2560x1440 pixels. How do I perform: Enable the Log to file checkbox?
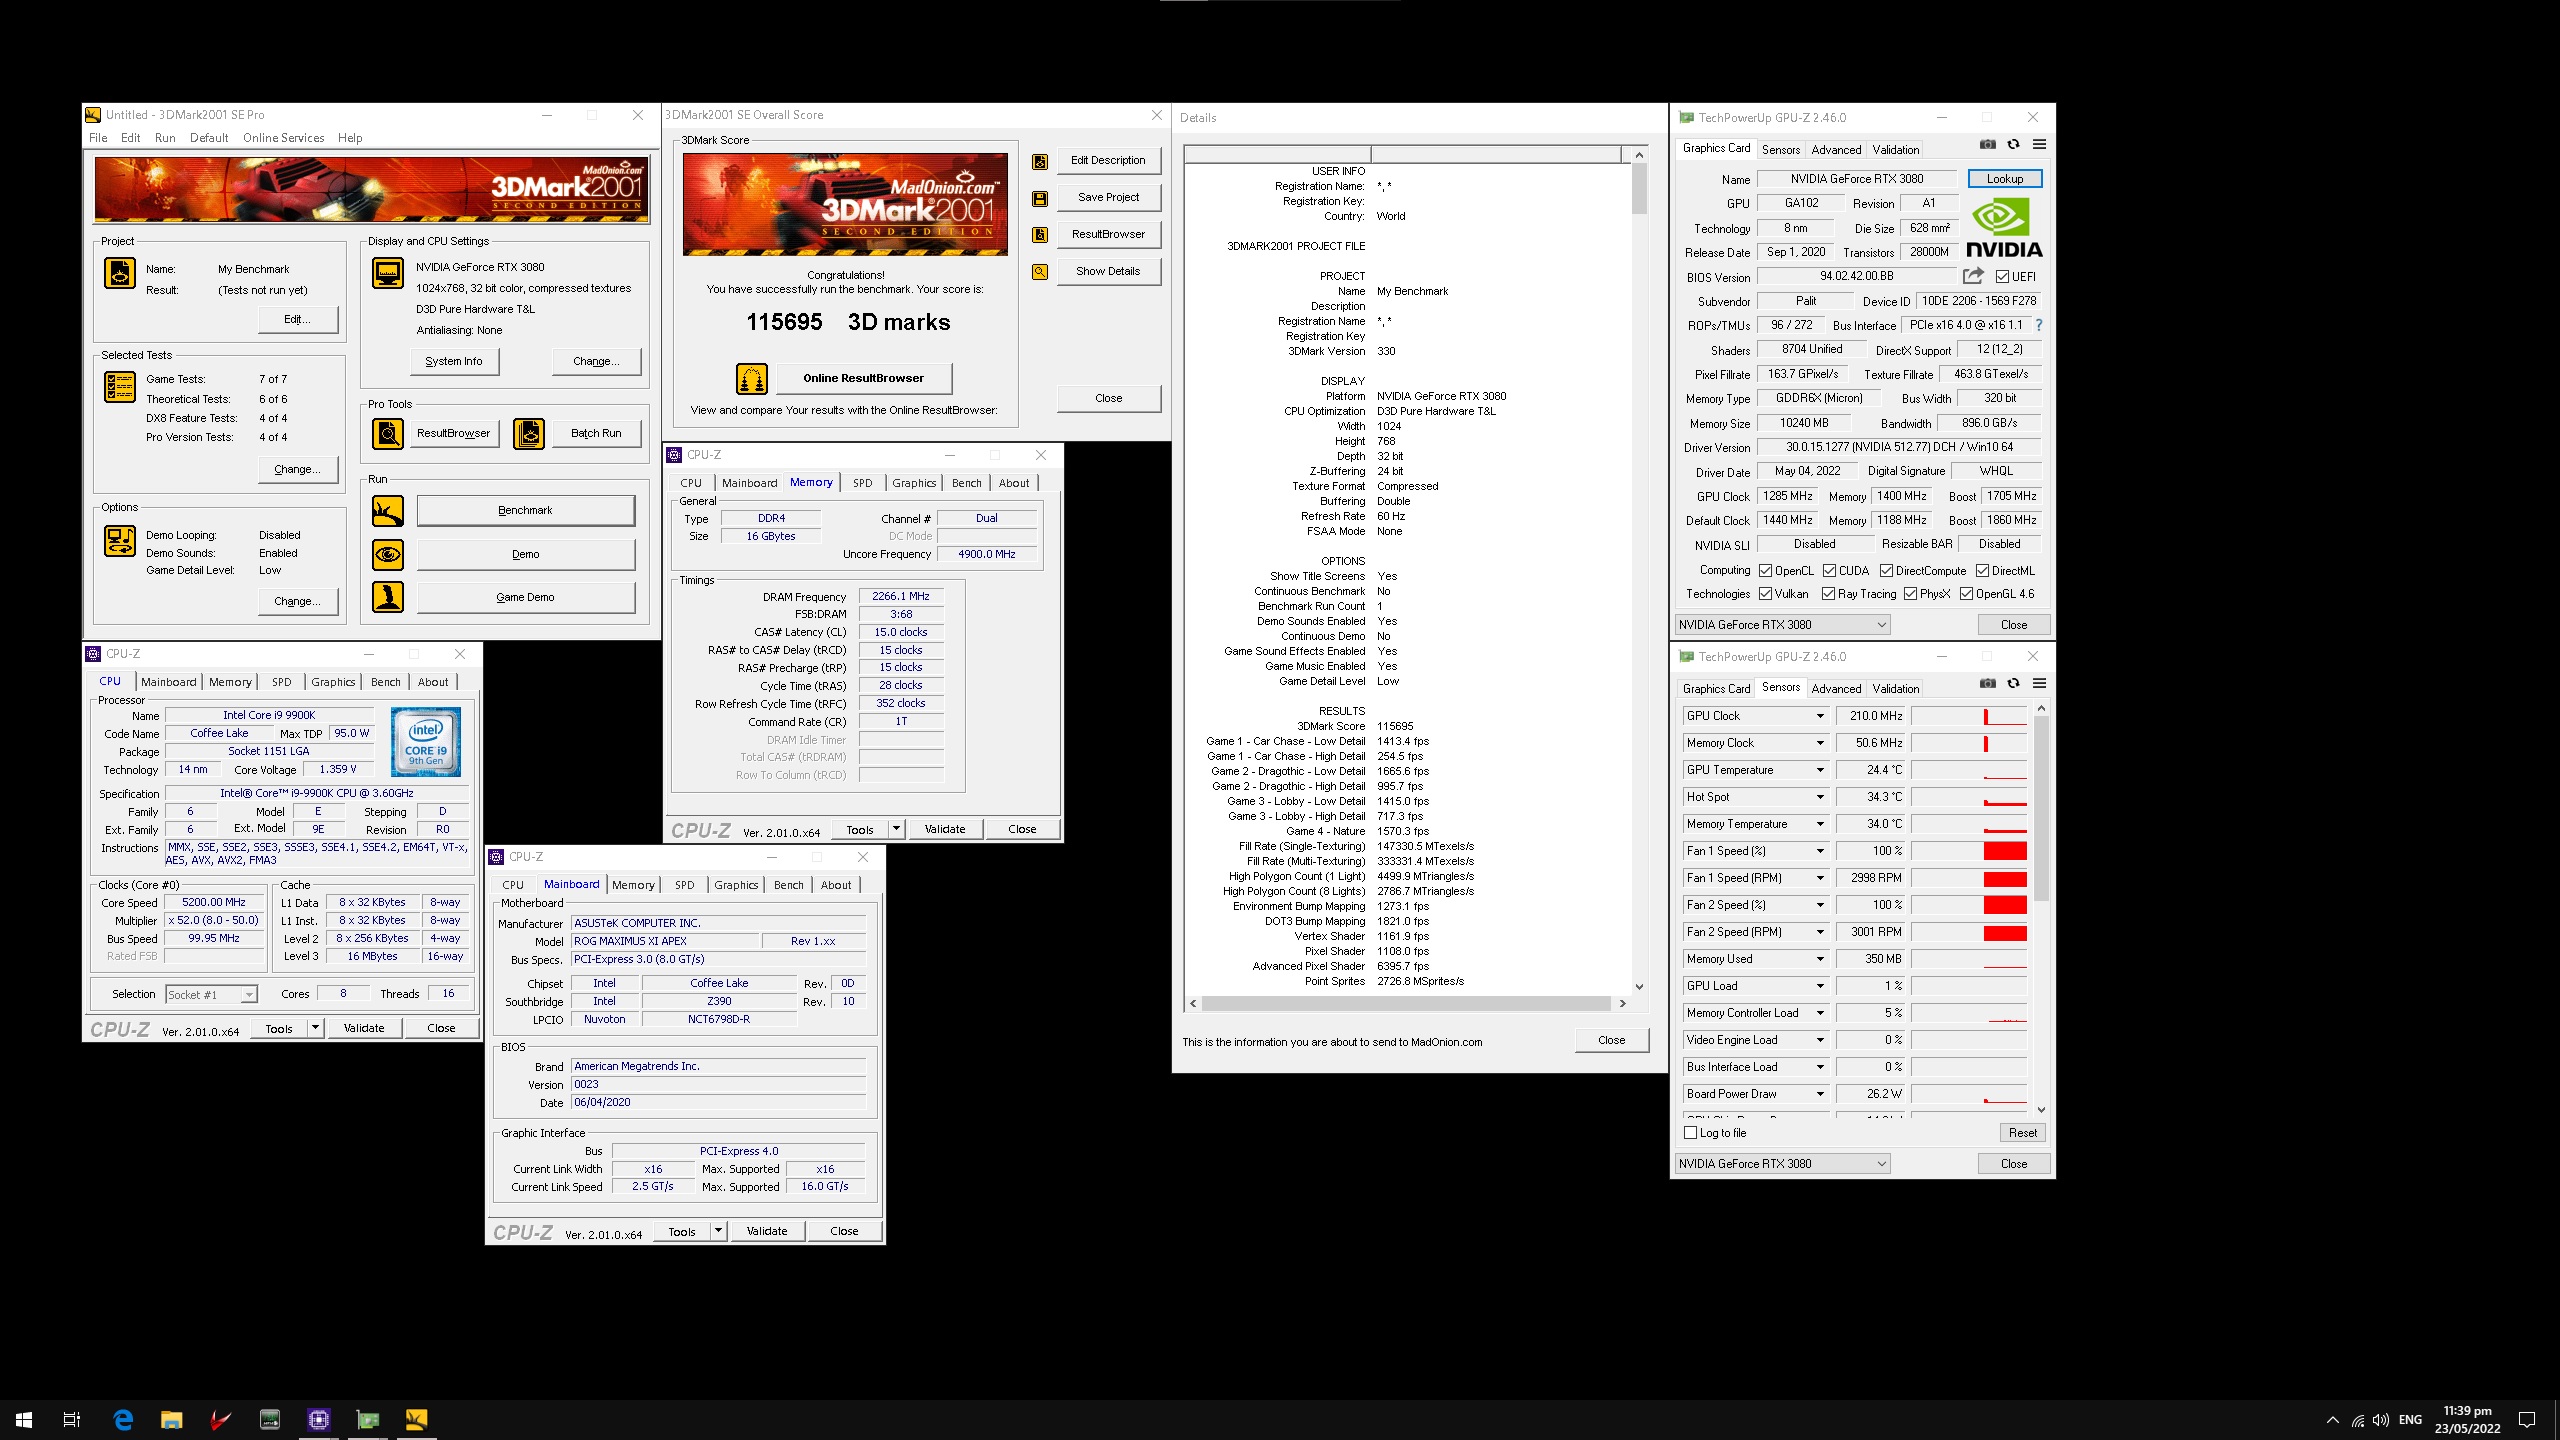click(1691, 1133)
